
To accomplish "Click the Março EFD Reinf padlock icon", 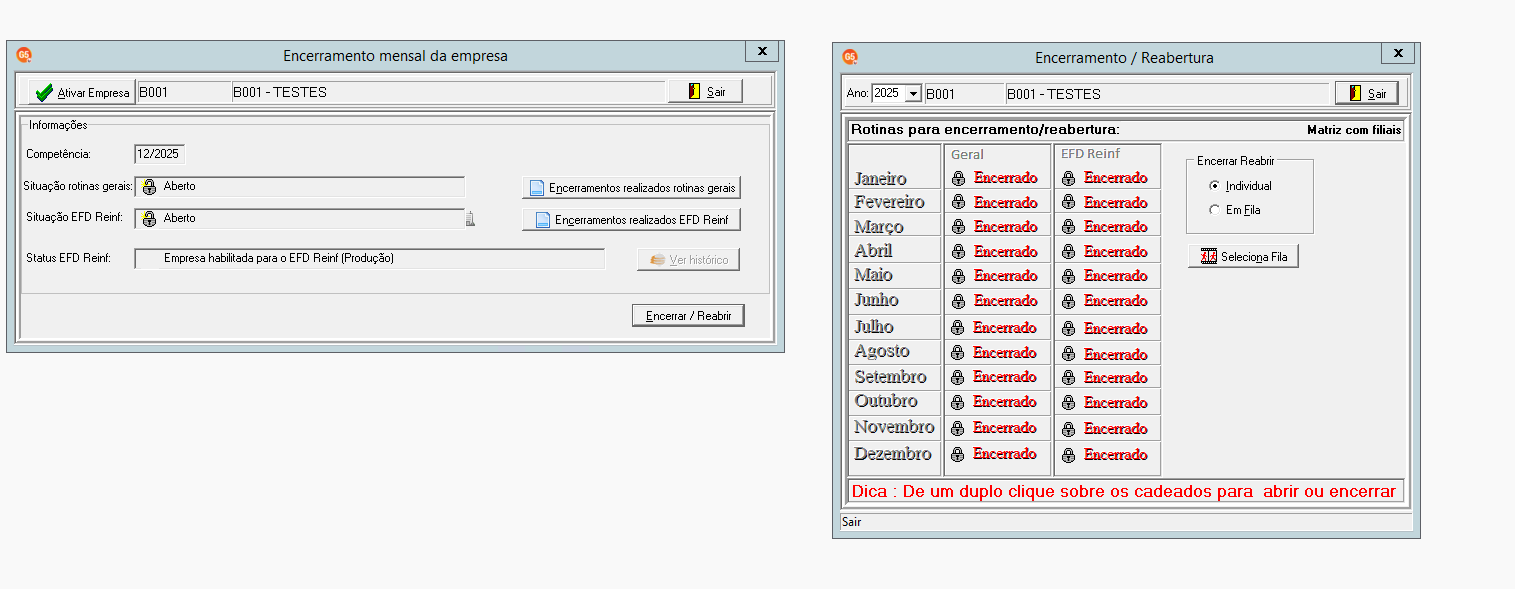I will [1068, 227].
